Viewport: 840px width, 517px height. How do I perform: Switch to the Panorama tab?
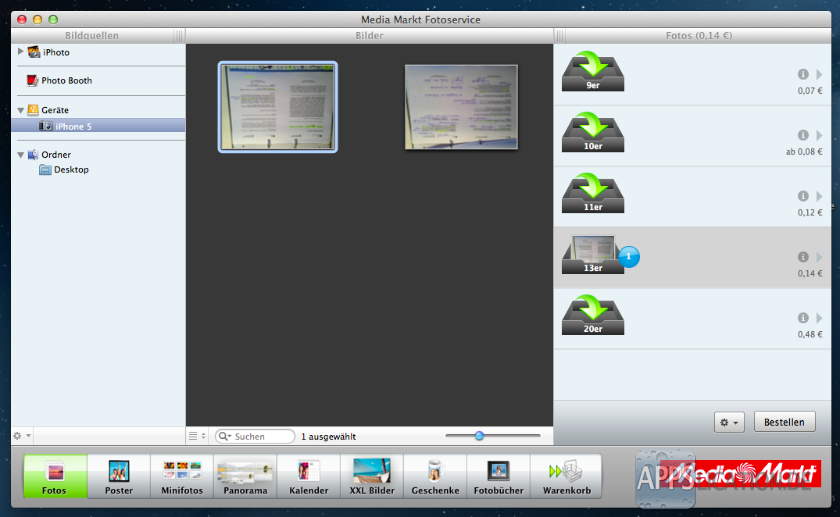tap(245, 476)
